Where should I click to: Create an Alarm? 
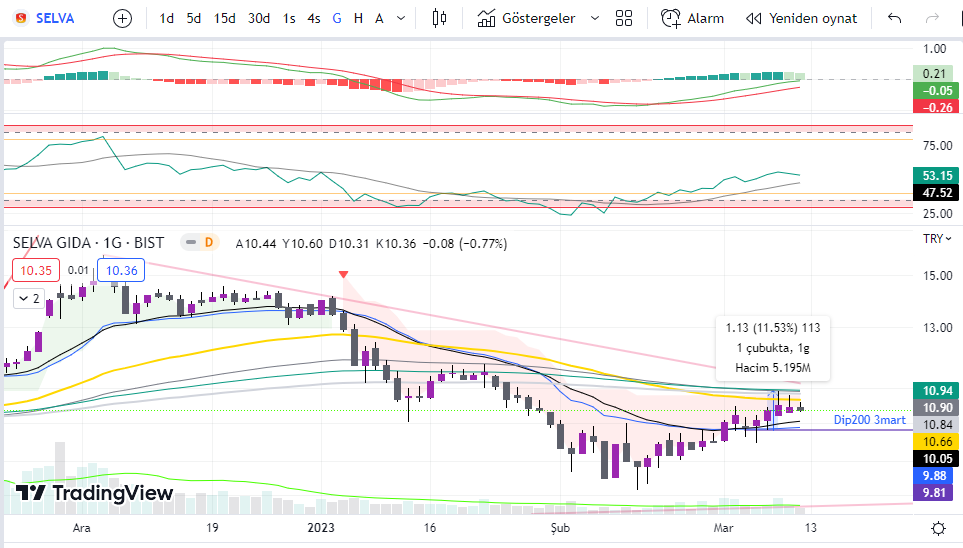692,18
